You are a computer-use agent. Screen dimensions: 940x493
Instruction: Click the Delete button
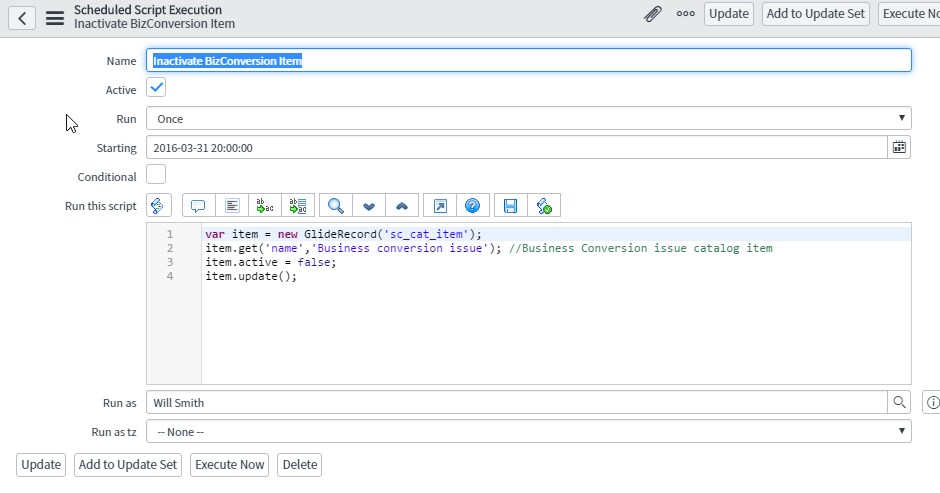click(x=299, y=464)
